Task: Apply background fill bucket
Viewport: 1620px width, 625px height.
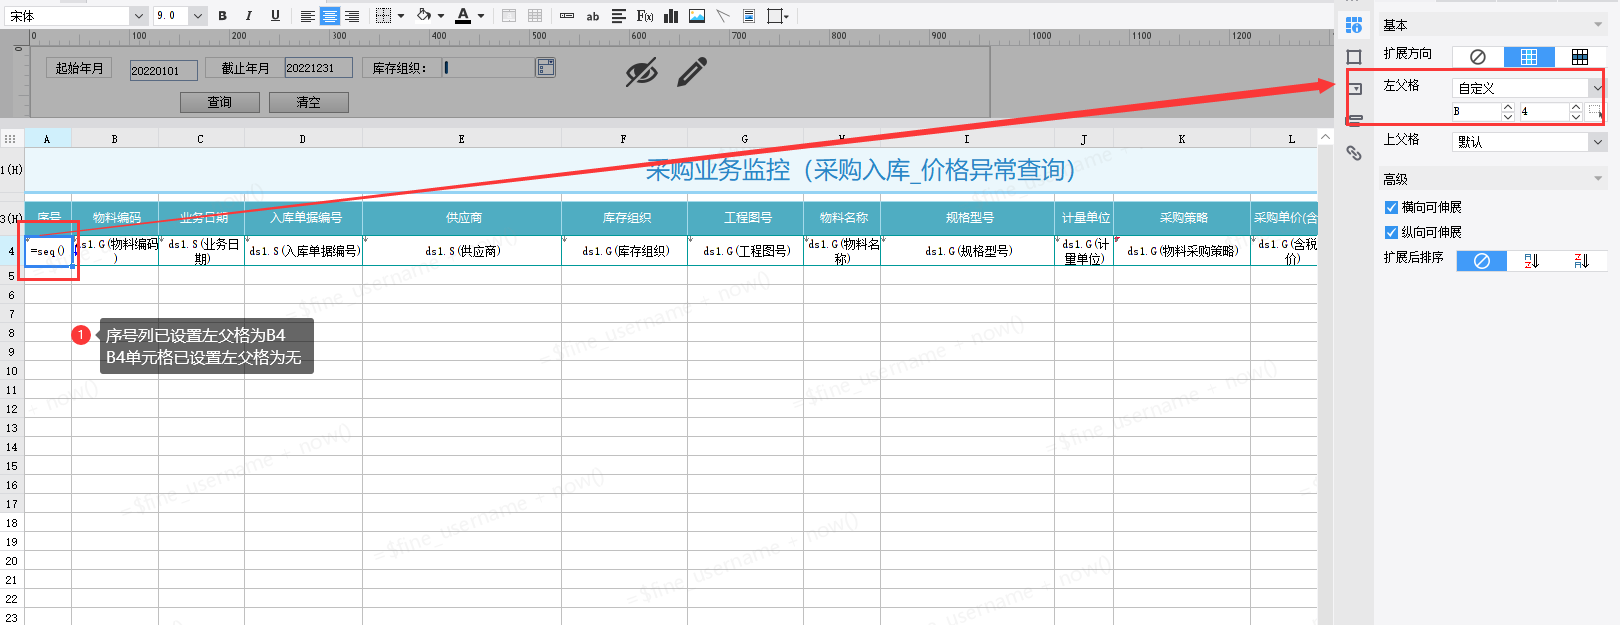Action: coord(424,16)
